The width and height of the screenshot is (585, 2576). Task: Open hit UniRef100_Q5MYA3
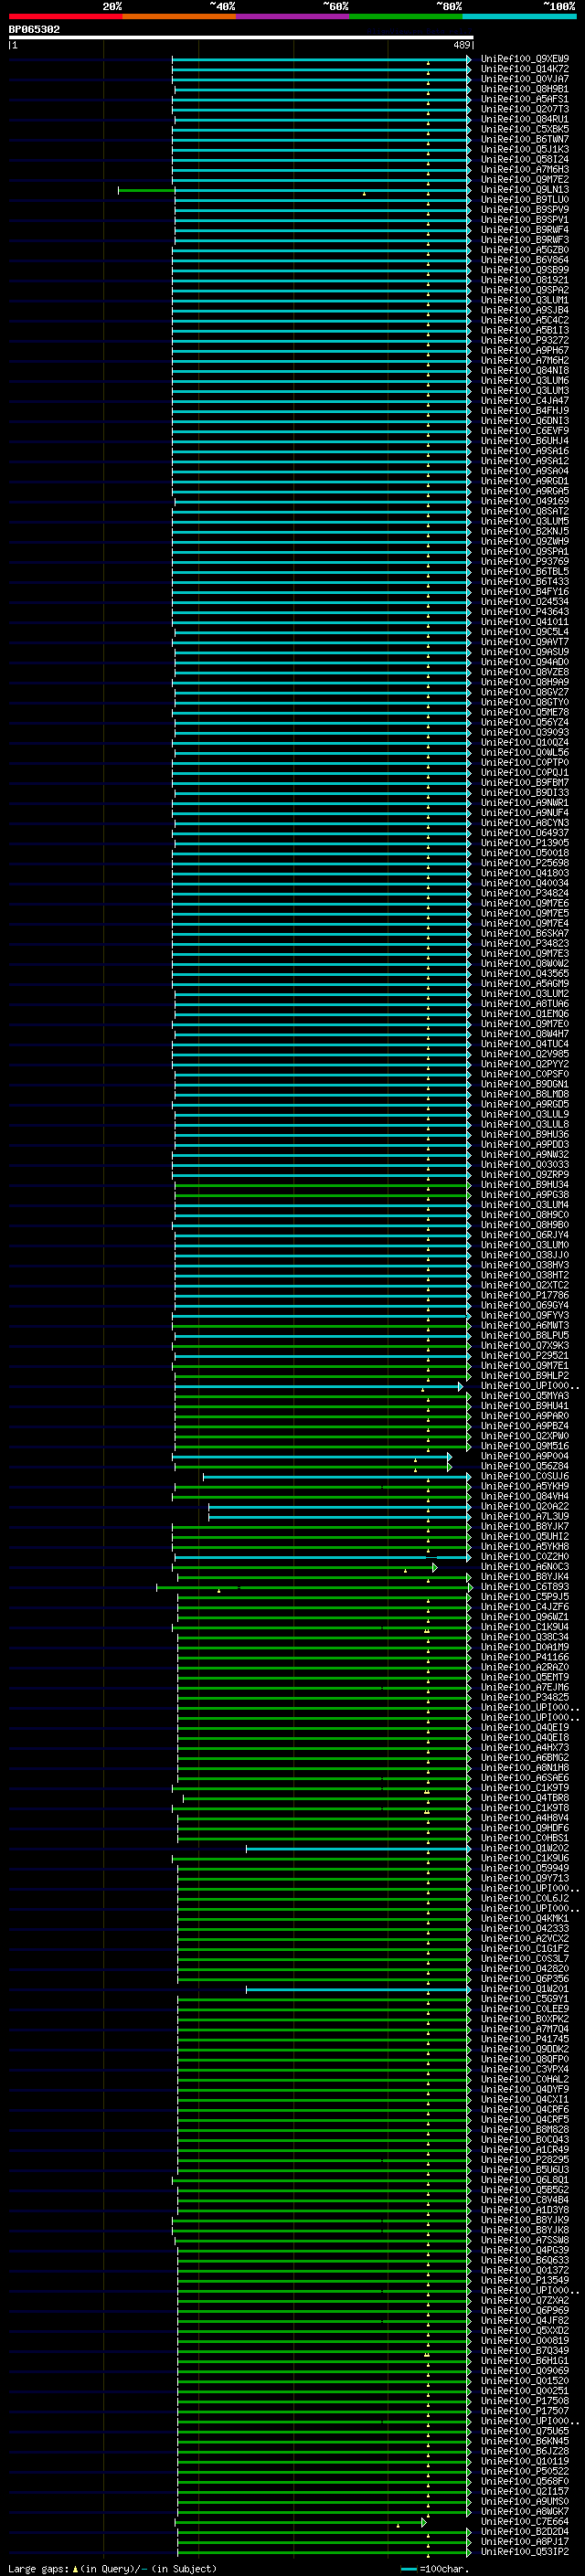click(x=525, y=1396)
